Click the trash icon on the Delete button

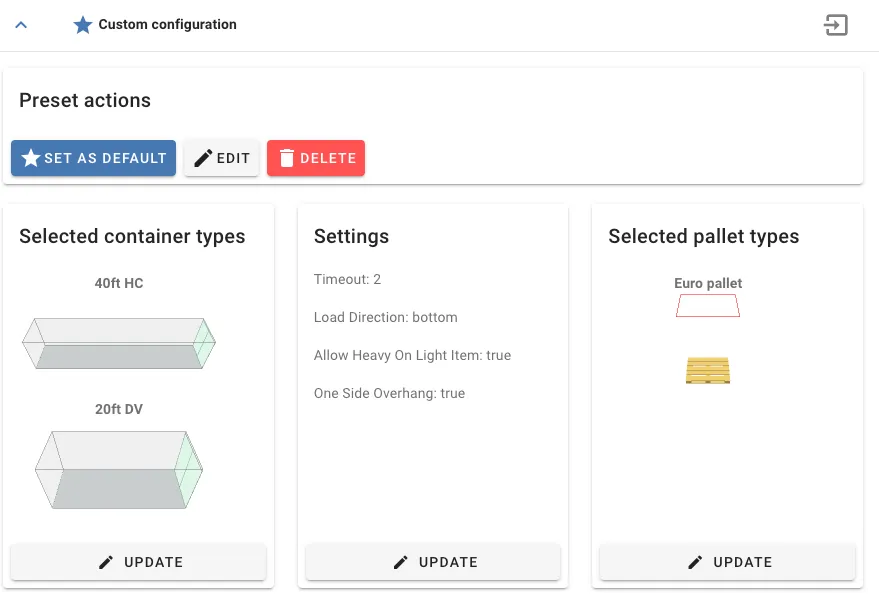click(288, 157)
